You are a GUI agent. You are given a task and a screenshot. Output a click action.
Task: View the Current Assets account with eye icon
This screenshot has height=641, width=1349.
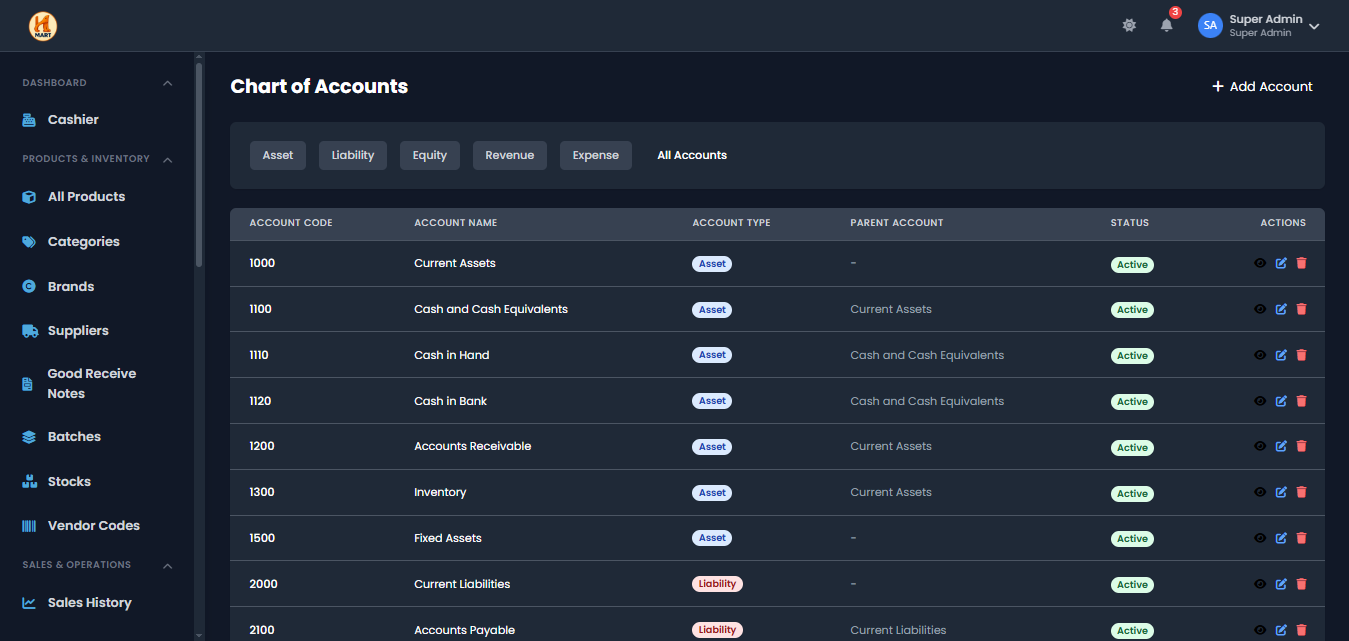(x=1259, y=264)
